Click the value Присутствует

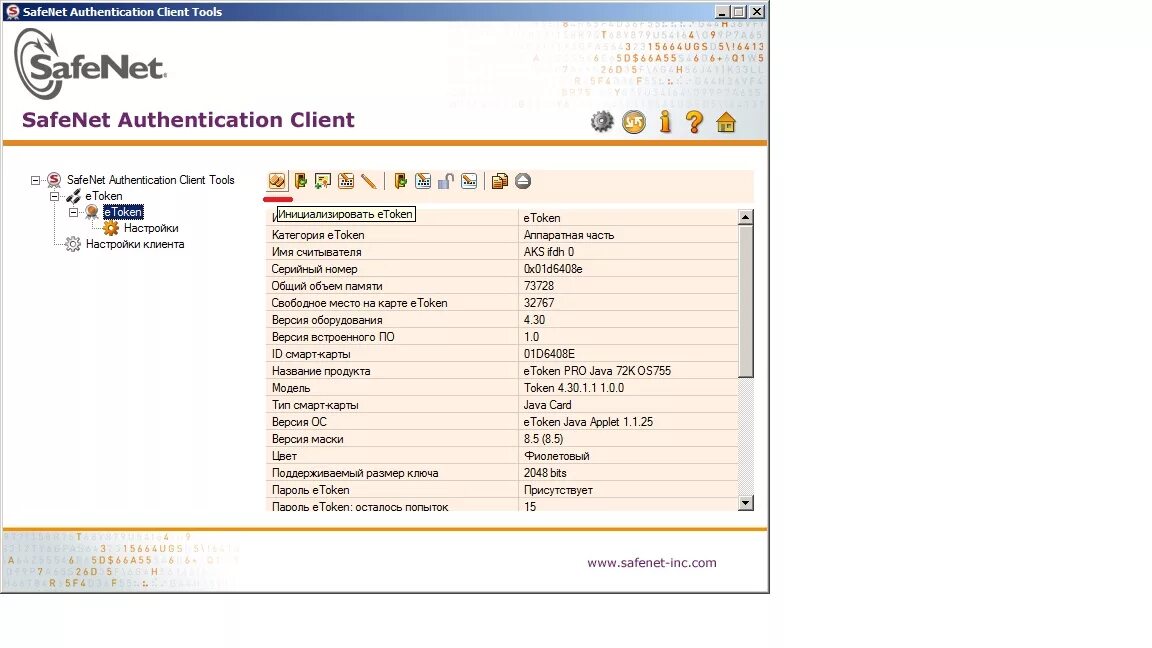(558, 490)
